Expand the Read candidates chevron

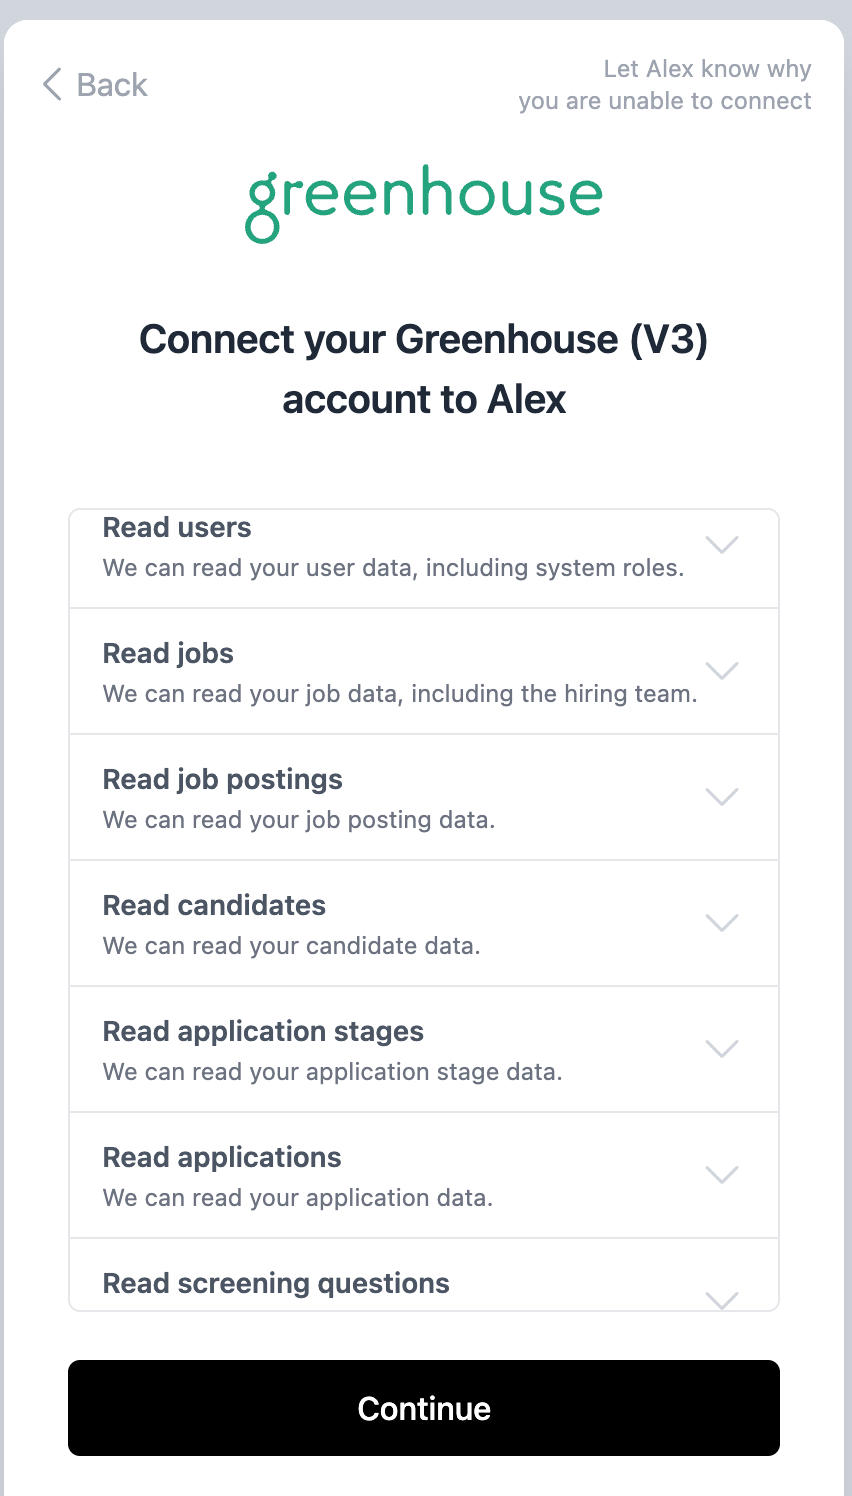[722, 923]
